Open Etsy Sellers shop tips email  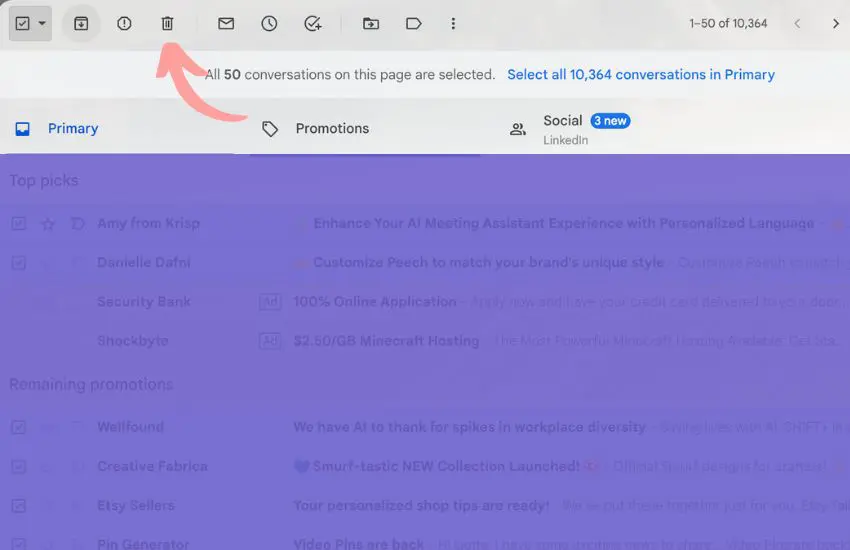(425, 505)
